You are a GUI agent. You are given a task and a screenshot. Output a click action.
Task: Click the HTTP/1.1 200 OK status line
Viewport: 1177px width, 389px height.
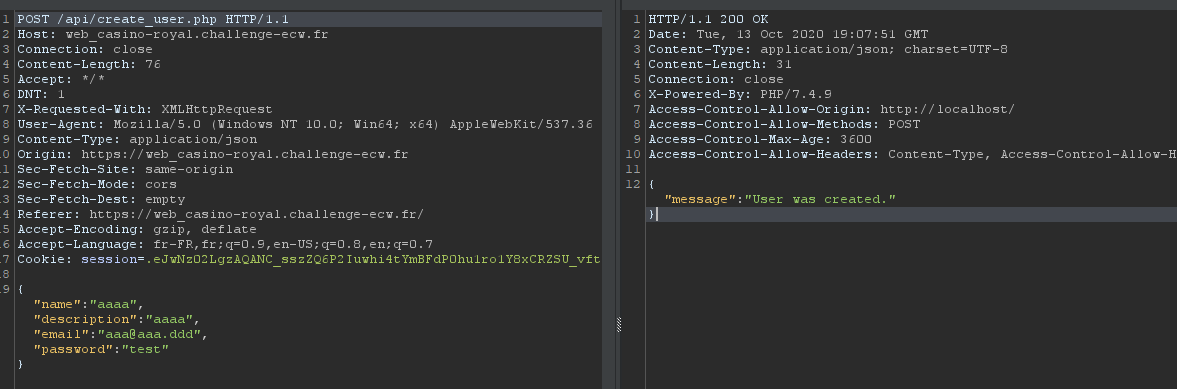pos(709,20)
